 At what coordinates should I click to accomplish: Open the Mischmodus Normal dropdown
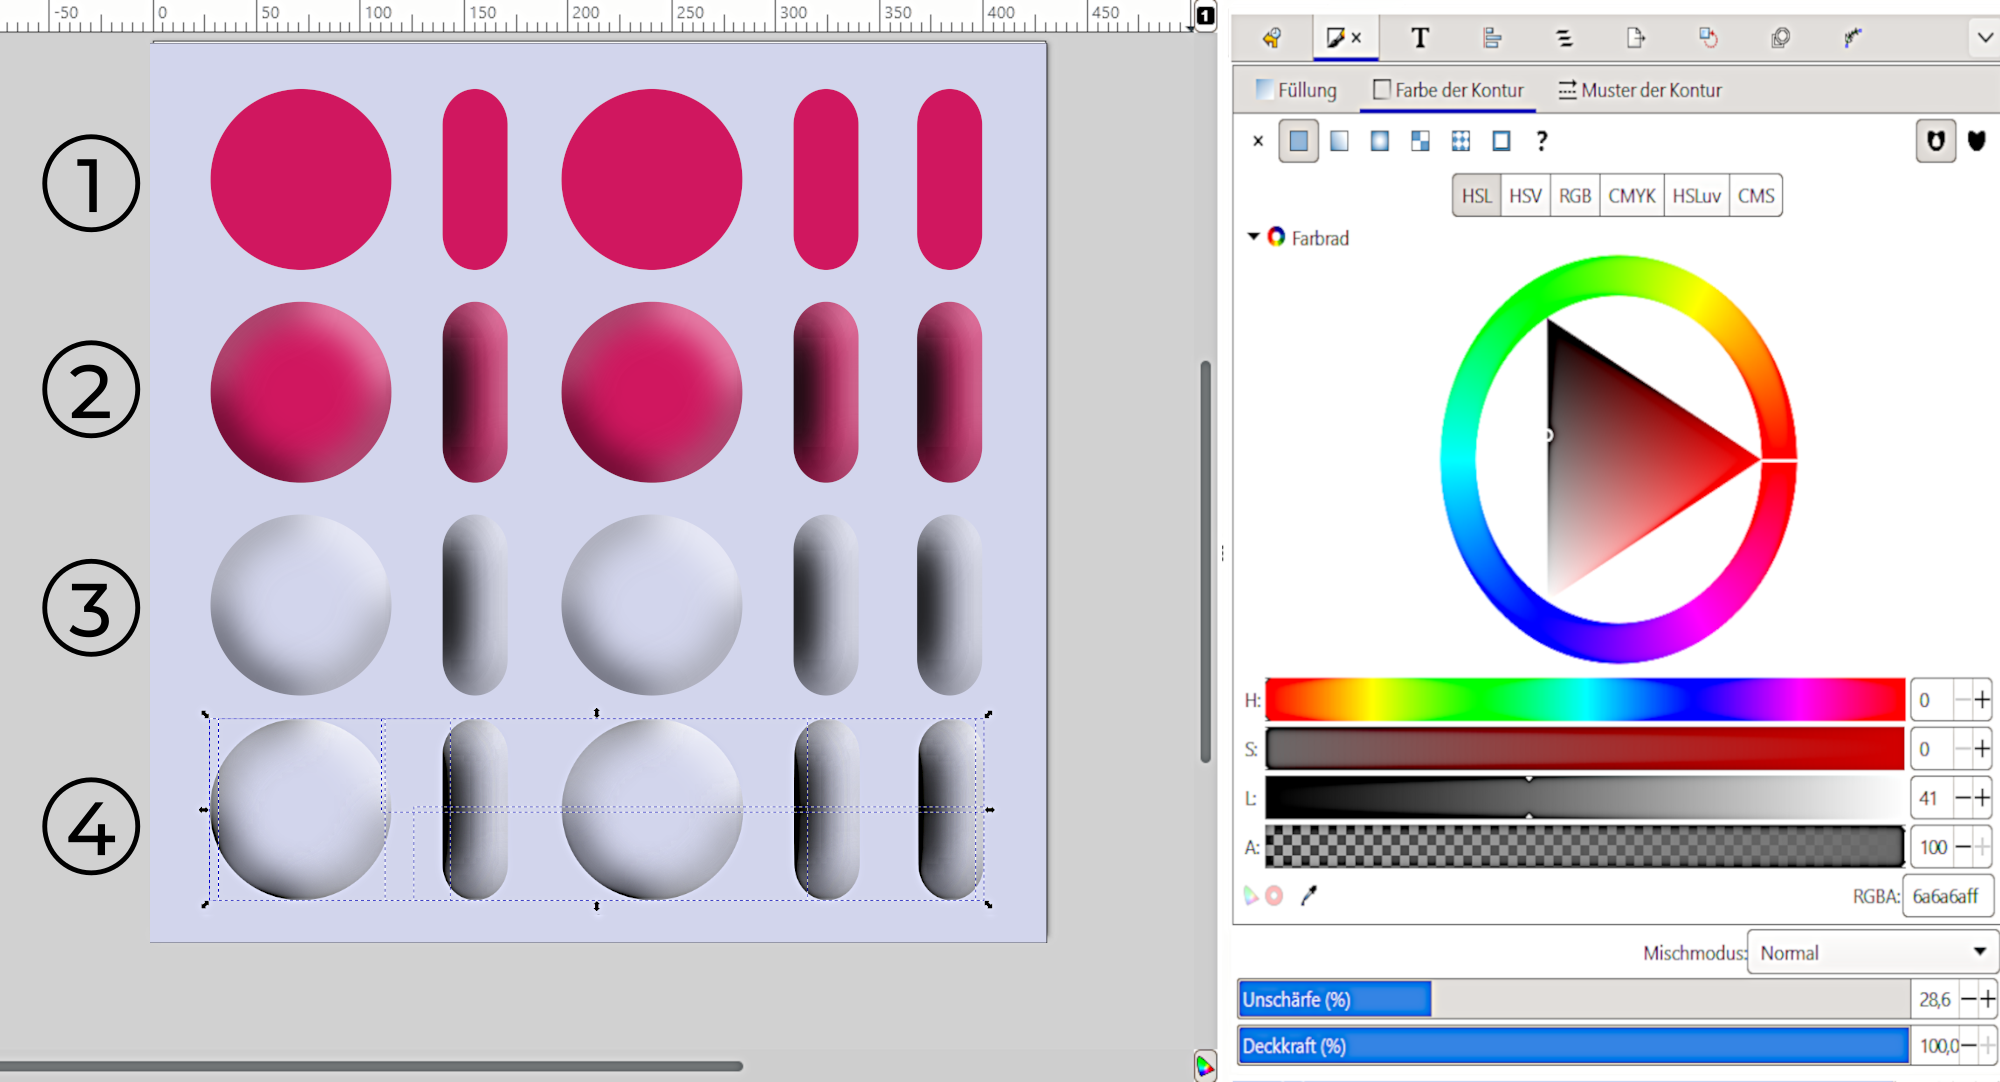pyautogui.click(x=1872, y=953)
